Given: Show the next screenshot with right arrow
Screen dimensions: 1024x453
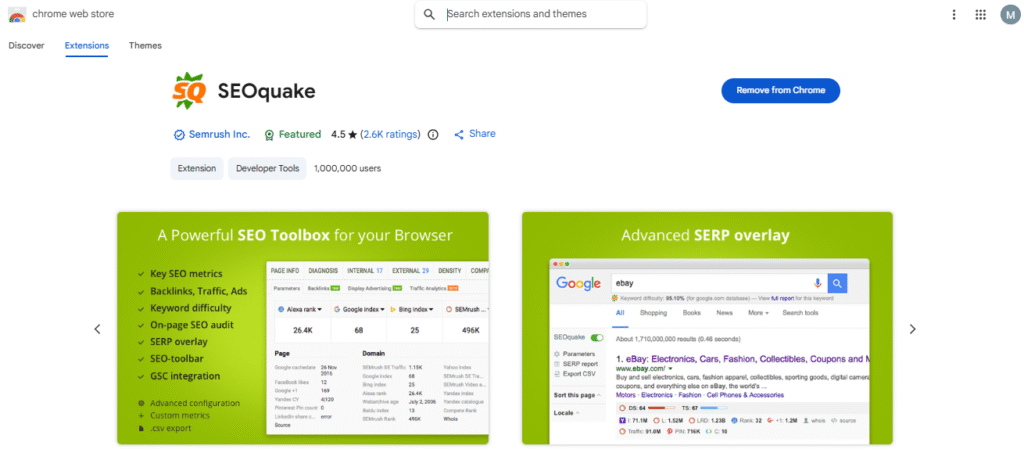Looking at the screenshot, I should pos(912,329).
